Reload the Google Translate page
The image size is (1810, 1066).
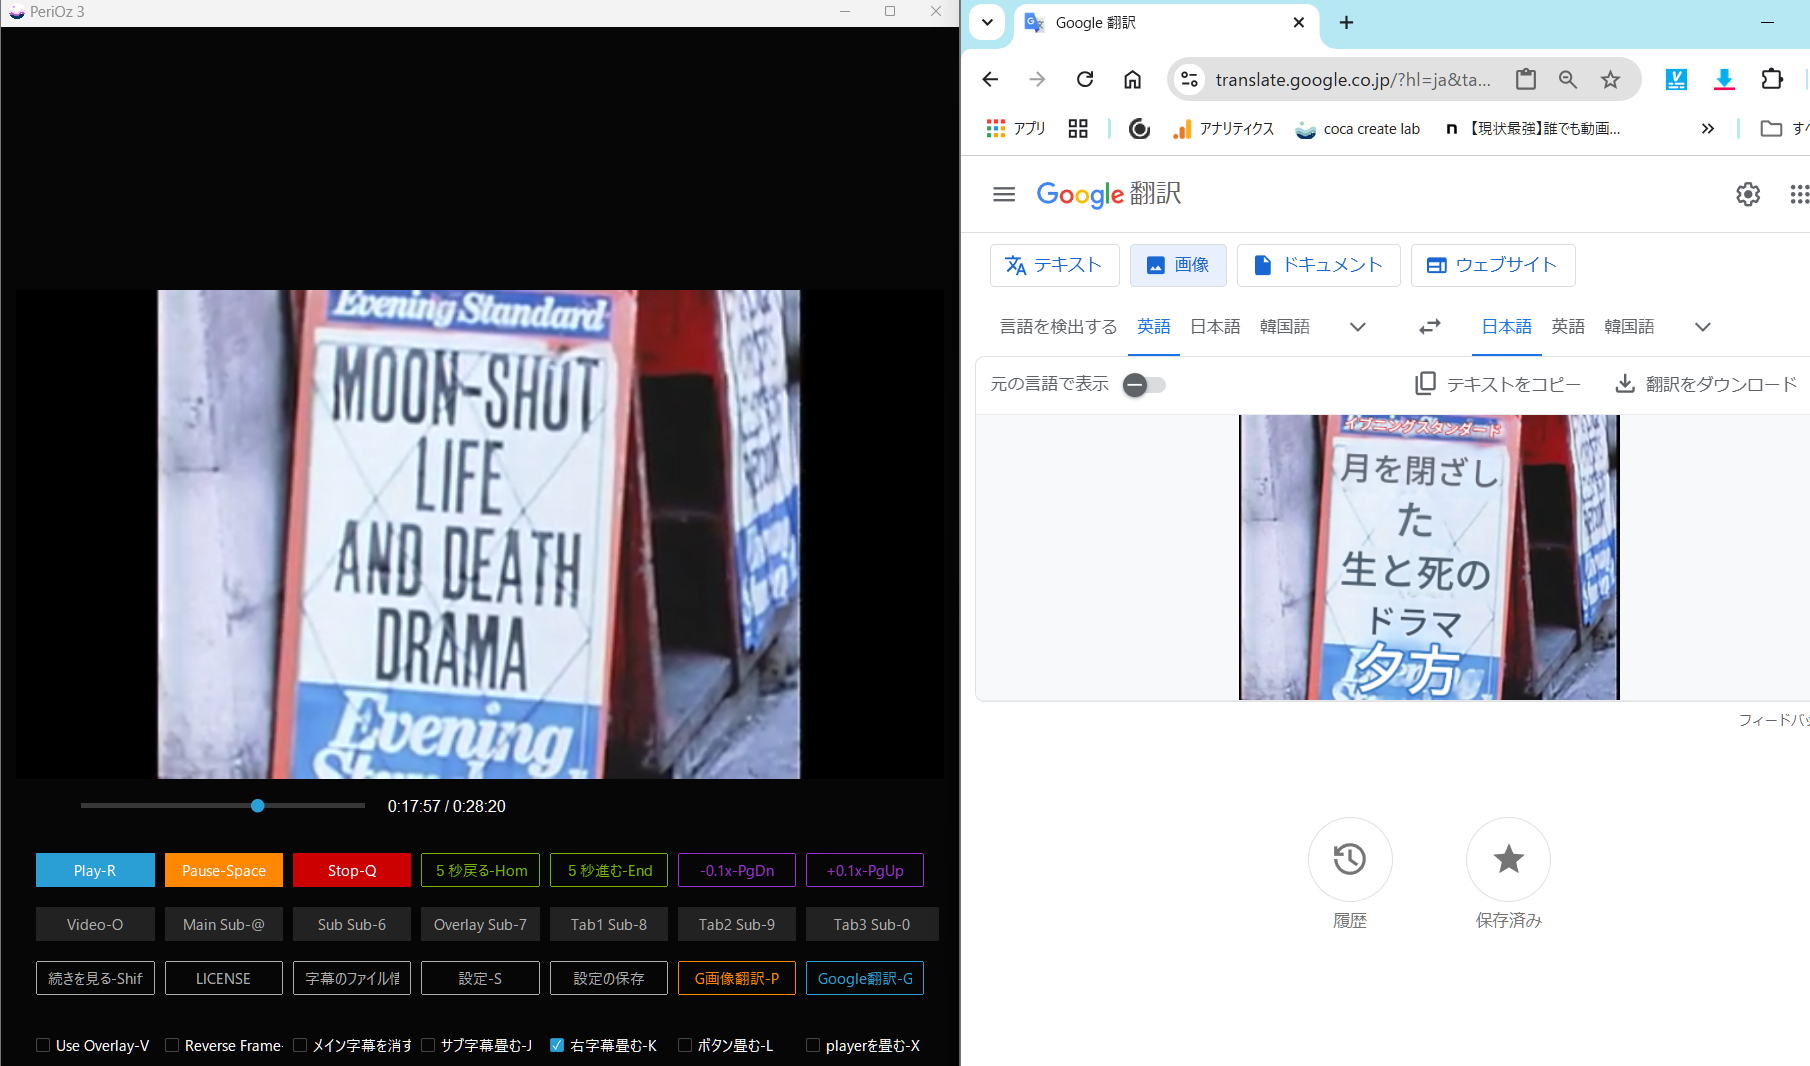pos(1085,80)
